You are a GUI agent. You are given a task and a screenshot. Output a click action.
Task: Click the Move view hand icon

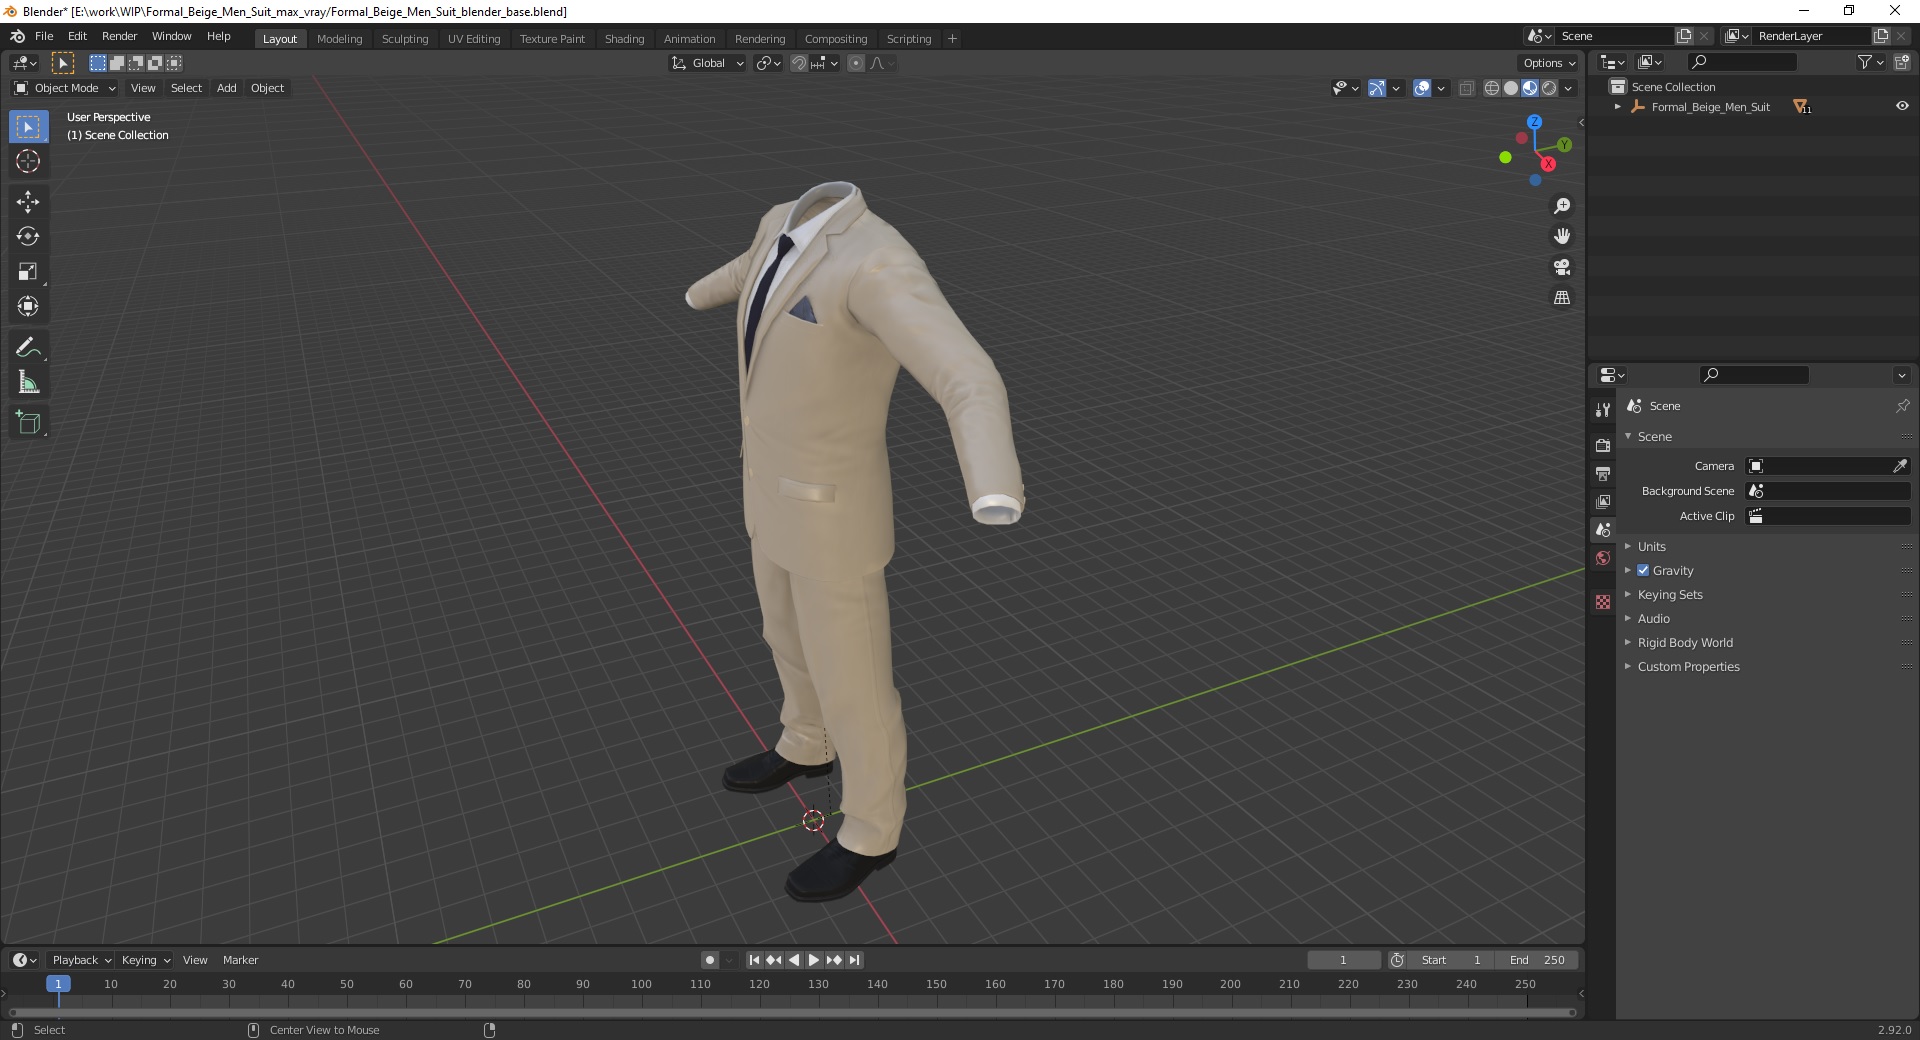pyautogui.click(x=1562, y=236)
